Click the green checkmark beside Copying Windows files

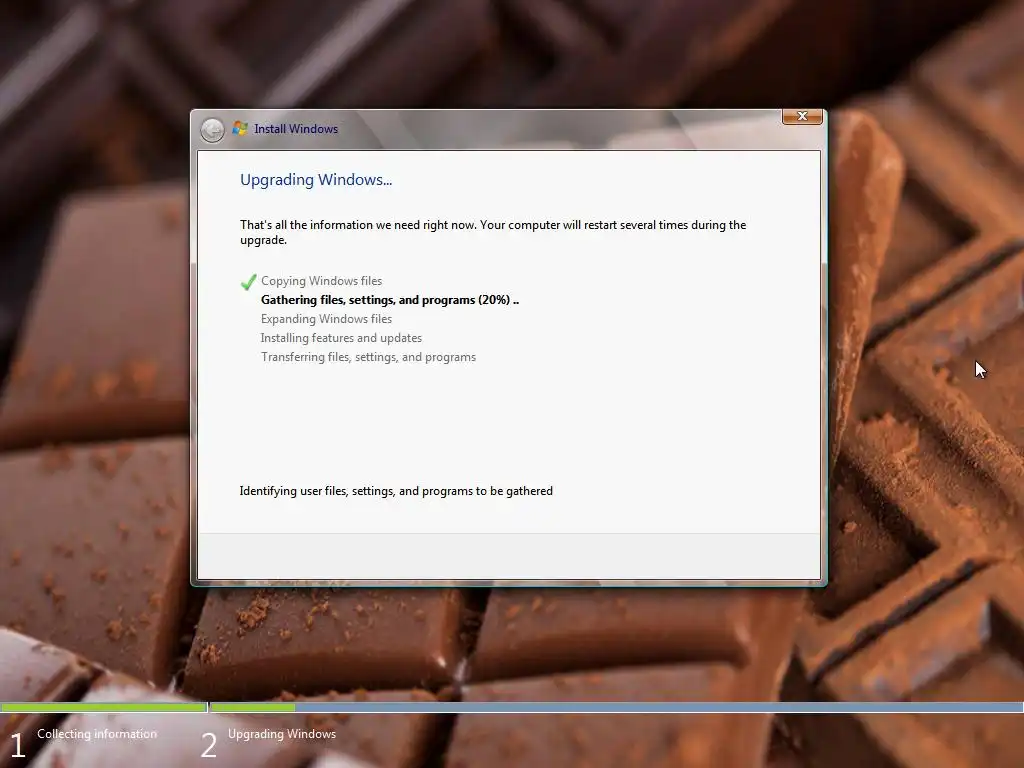[x=248, y=282]
